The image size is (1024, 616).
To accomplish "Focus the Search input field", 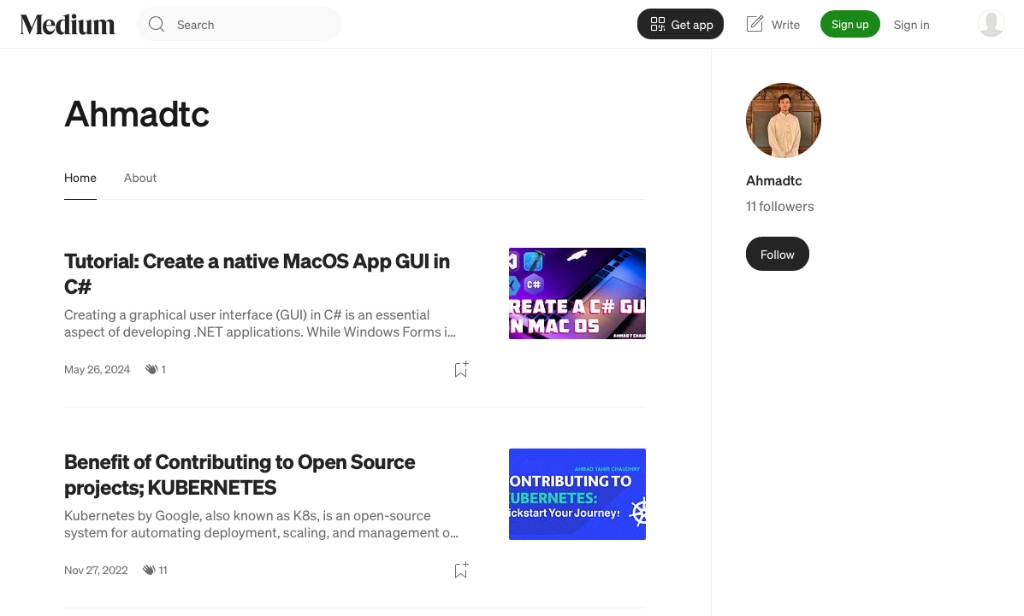I will (x=250, y=24).
